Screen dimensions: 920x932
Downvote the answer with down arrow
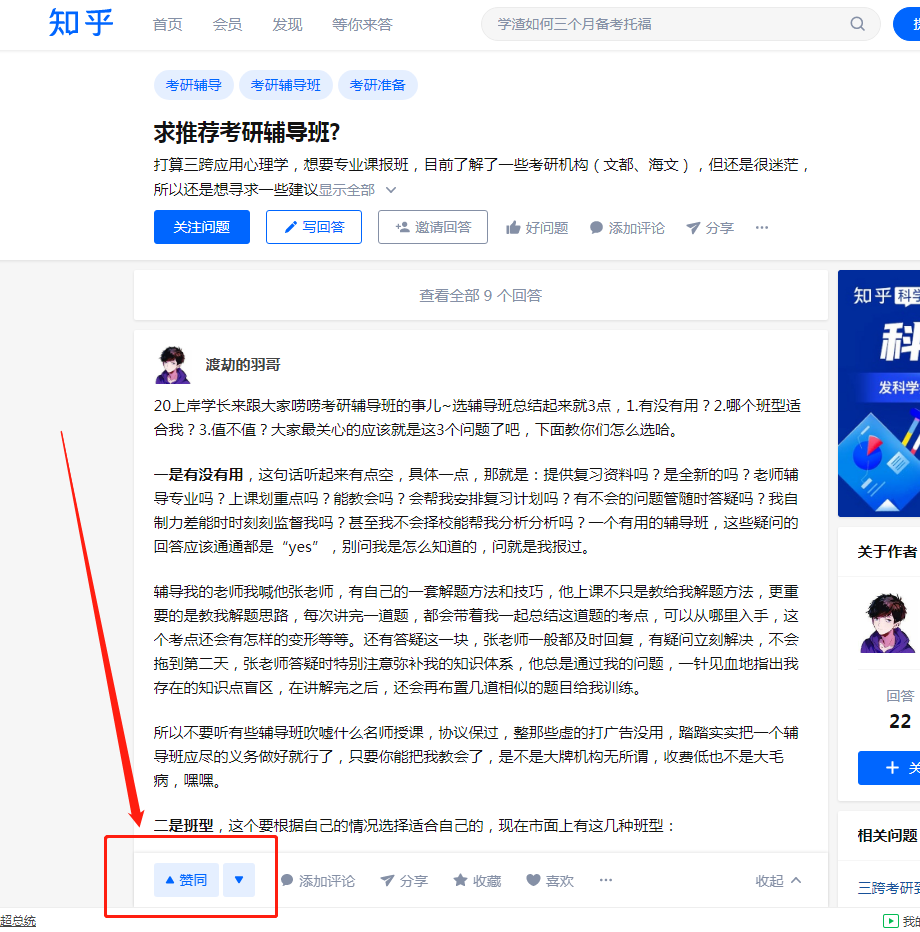pos(239,880)
